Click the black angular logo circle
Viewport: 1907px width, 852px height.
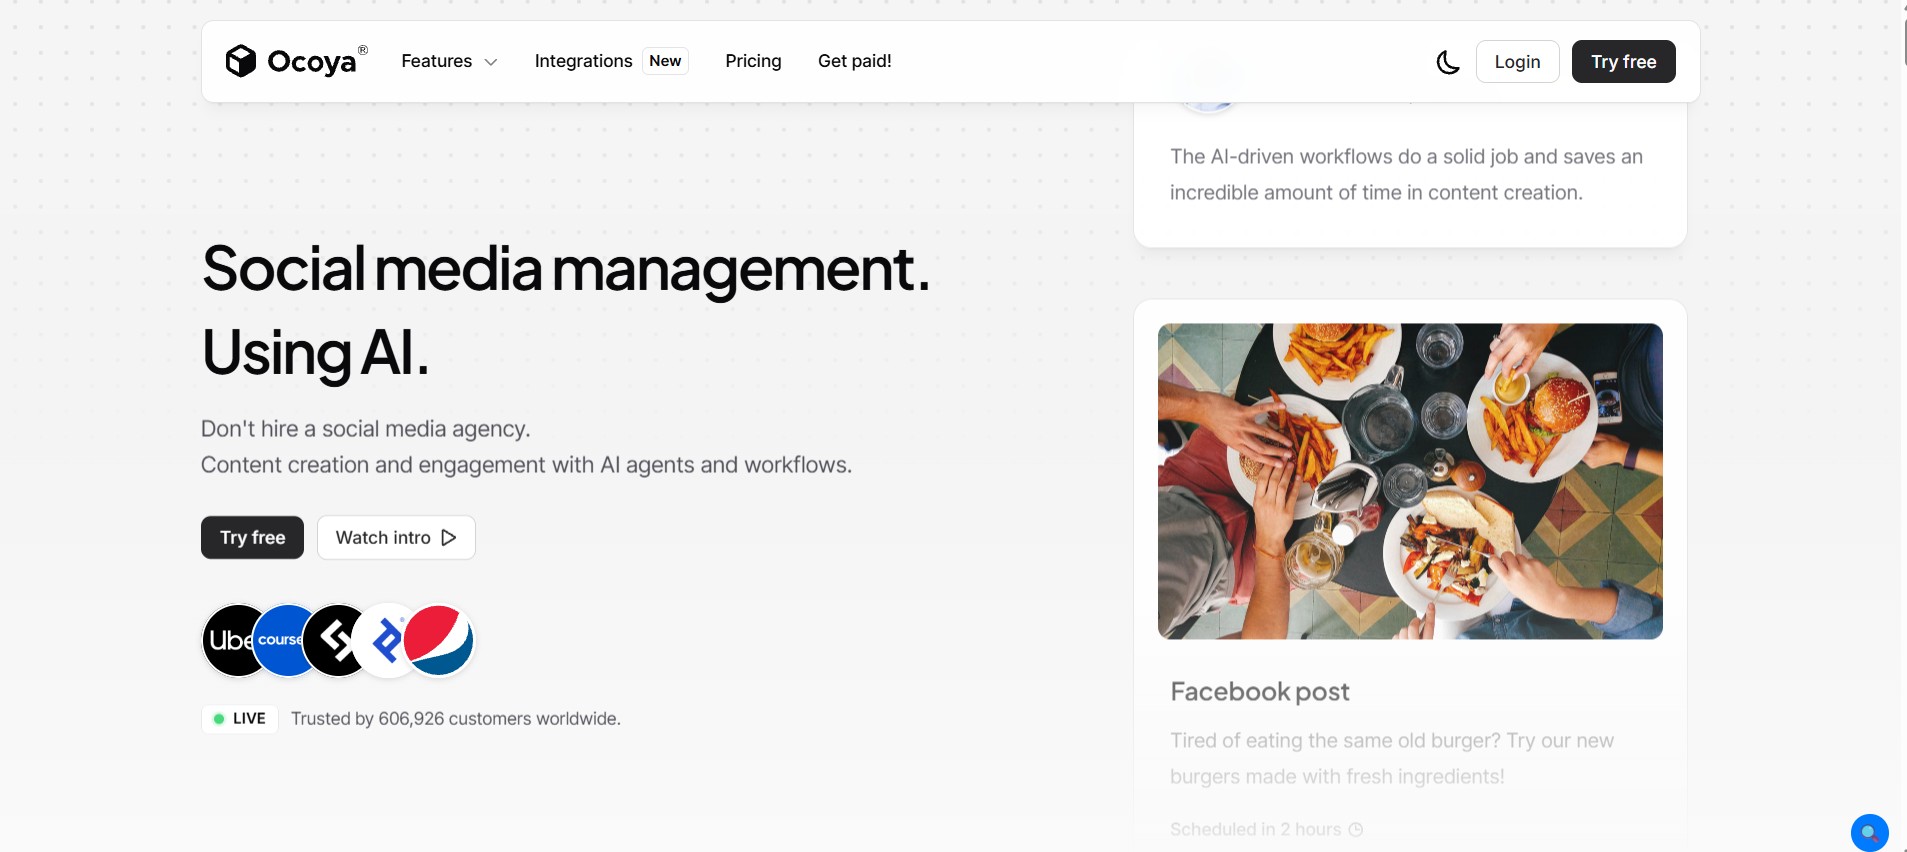tap(334, 640)
